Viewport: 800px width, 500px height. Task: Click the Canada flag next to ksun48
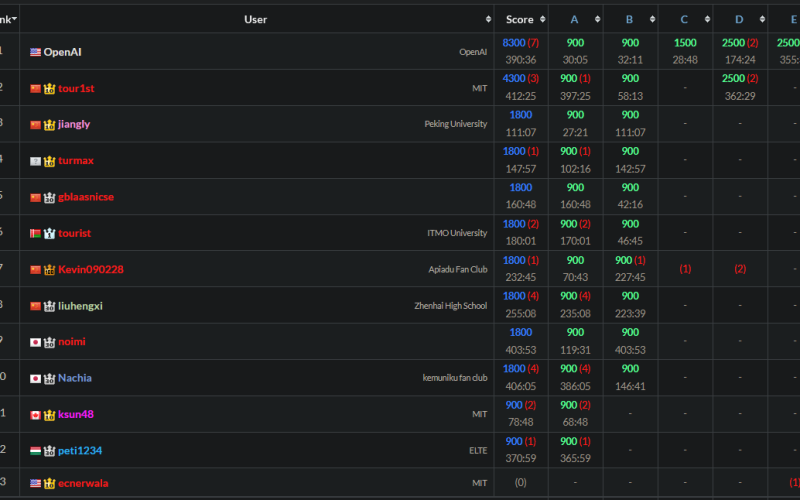coord(35,415)
